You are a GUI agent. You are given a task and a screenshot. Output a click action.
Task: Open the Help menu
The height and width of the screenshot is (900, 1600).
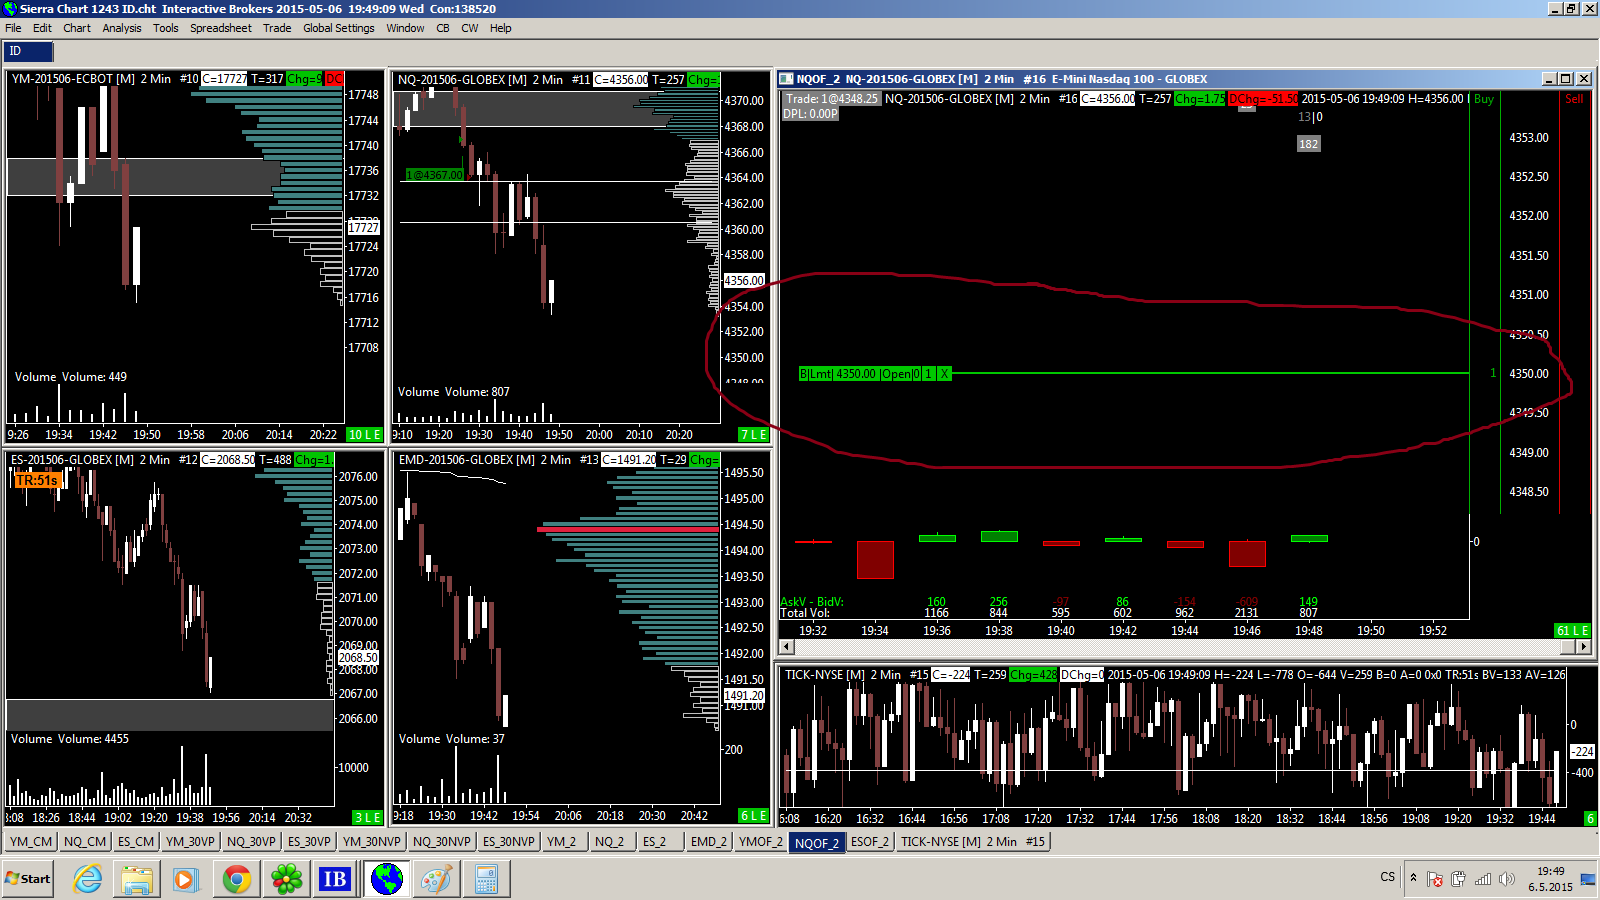point(501,28)
